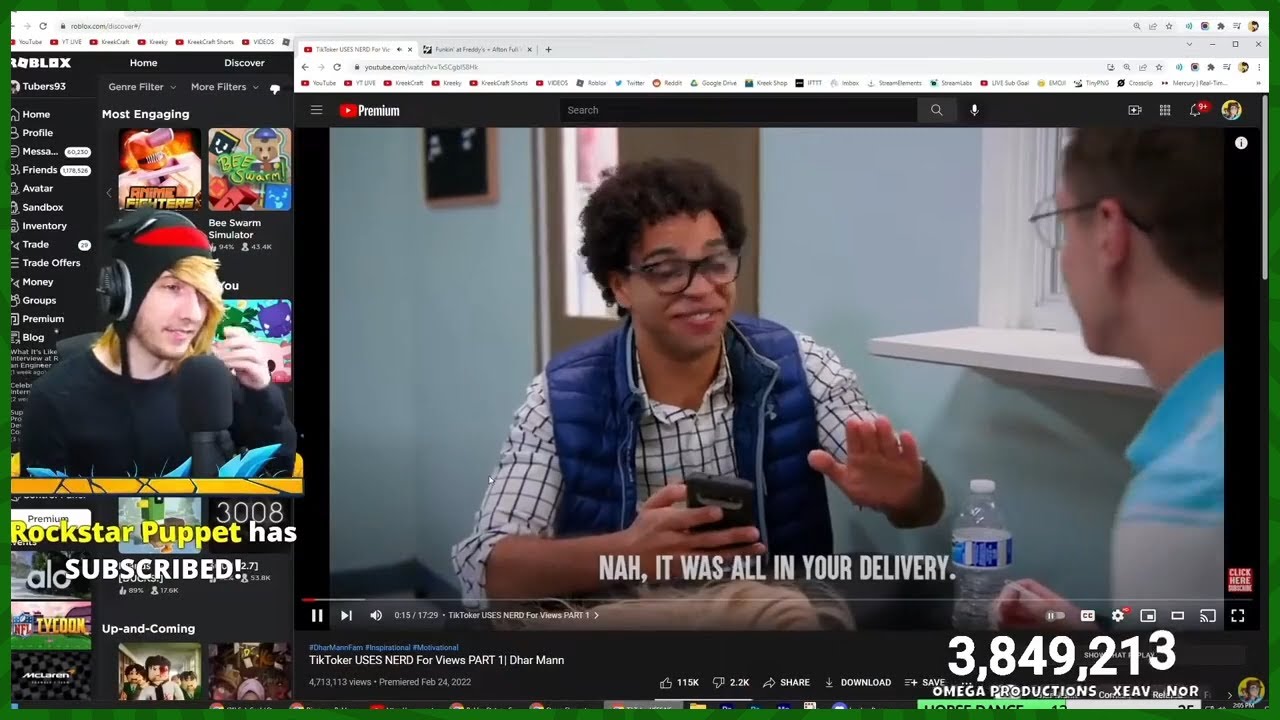Open the YouTube guide hamburger menu

[316, 110]
